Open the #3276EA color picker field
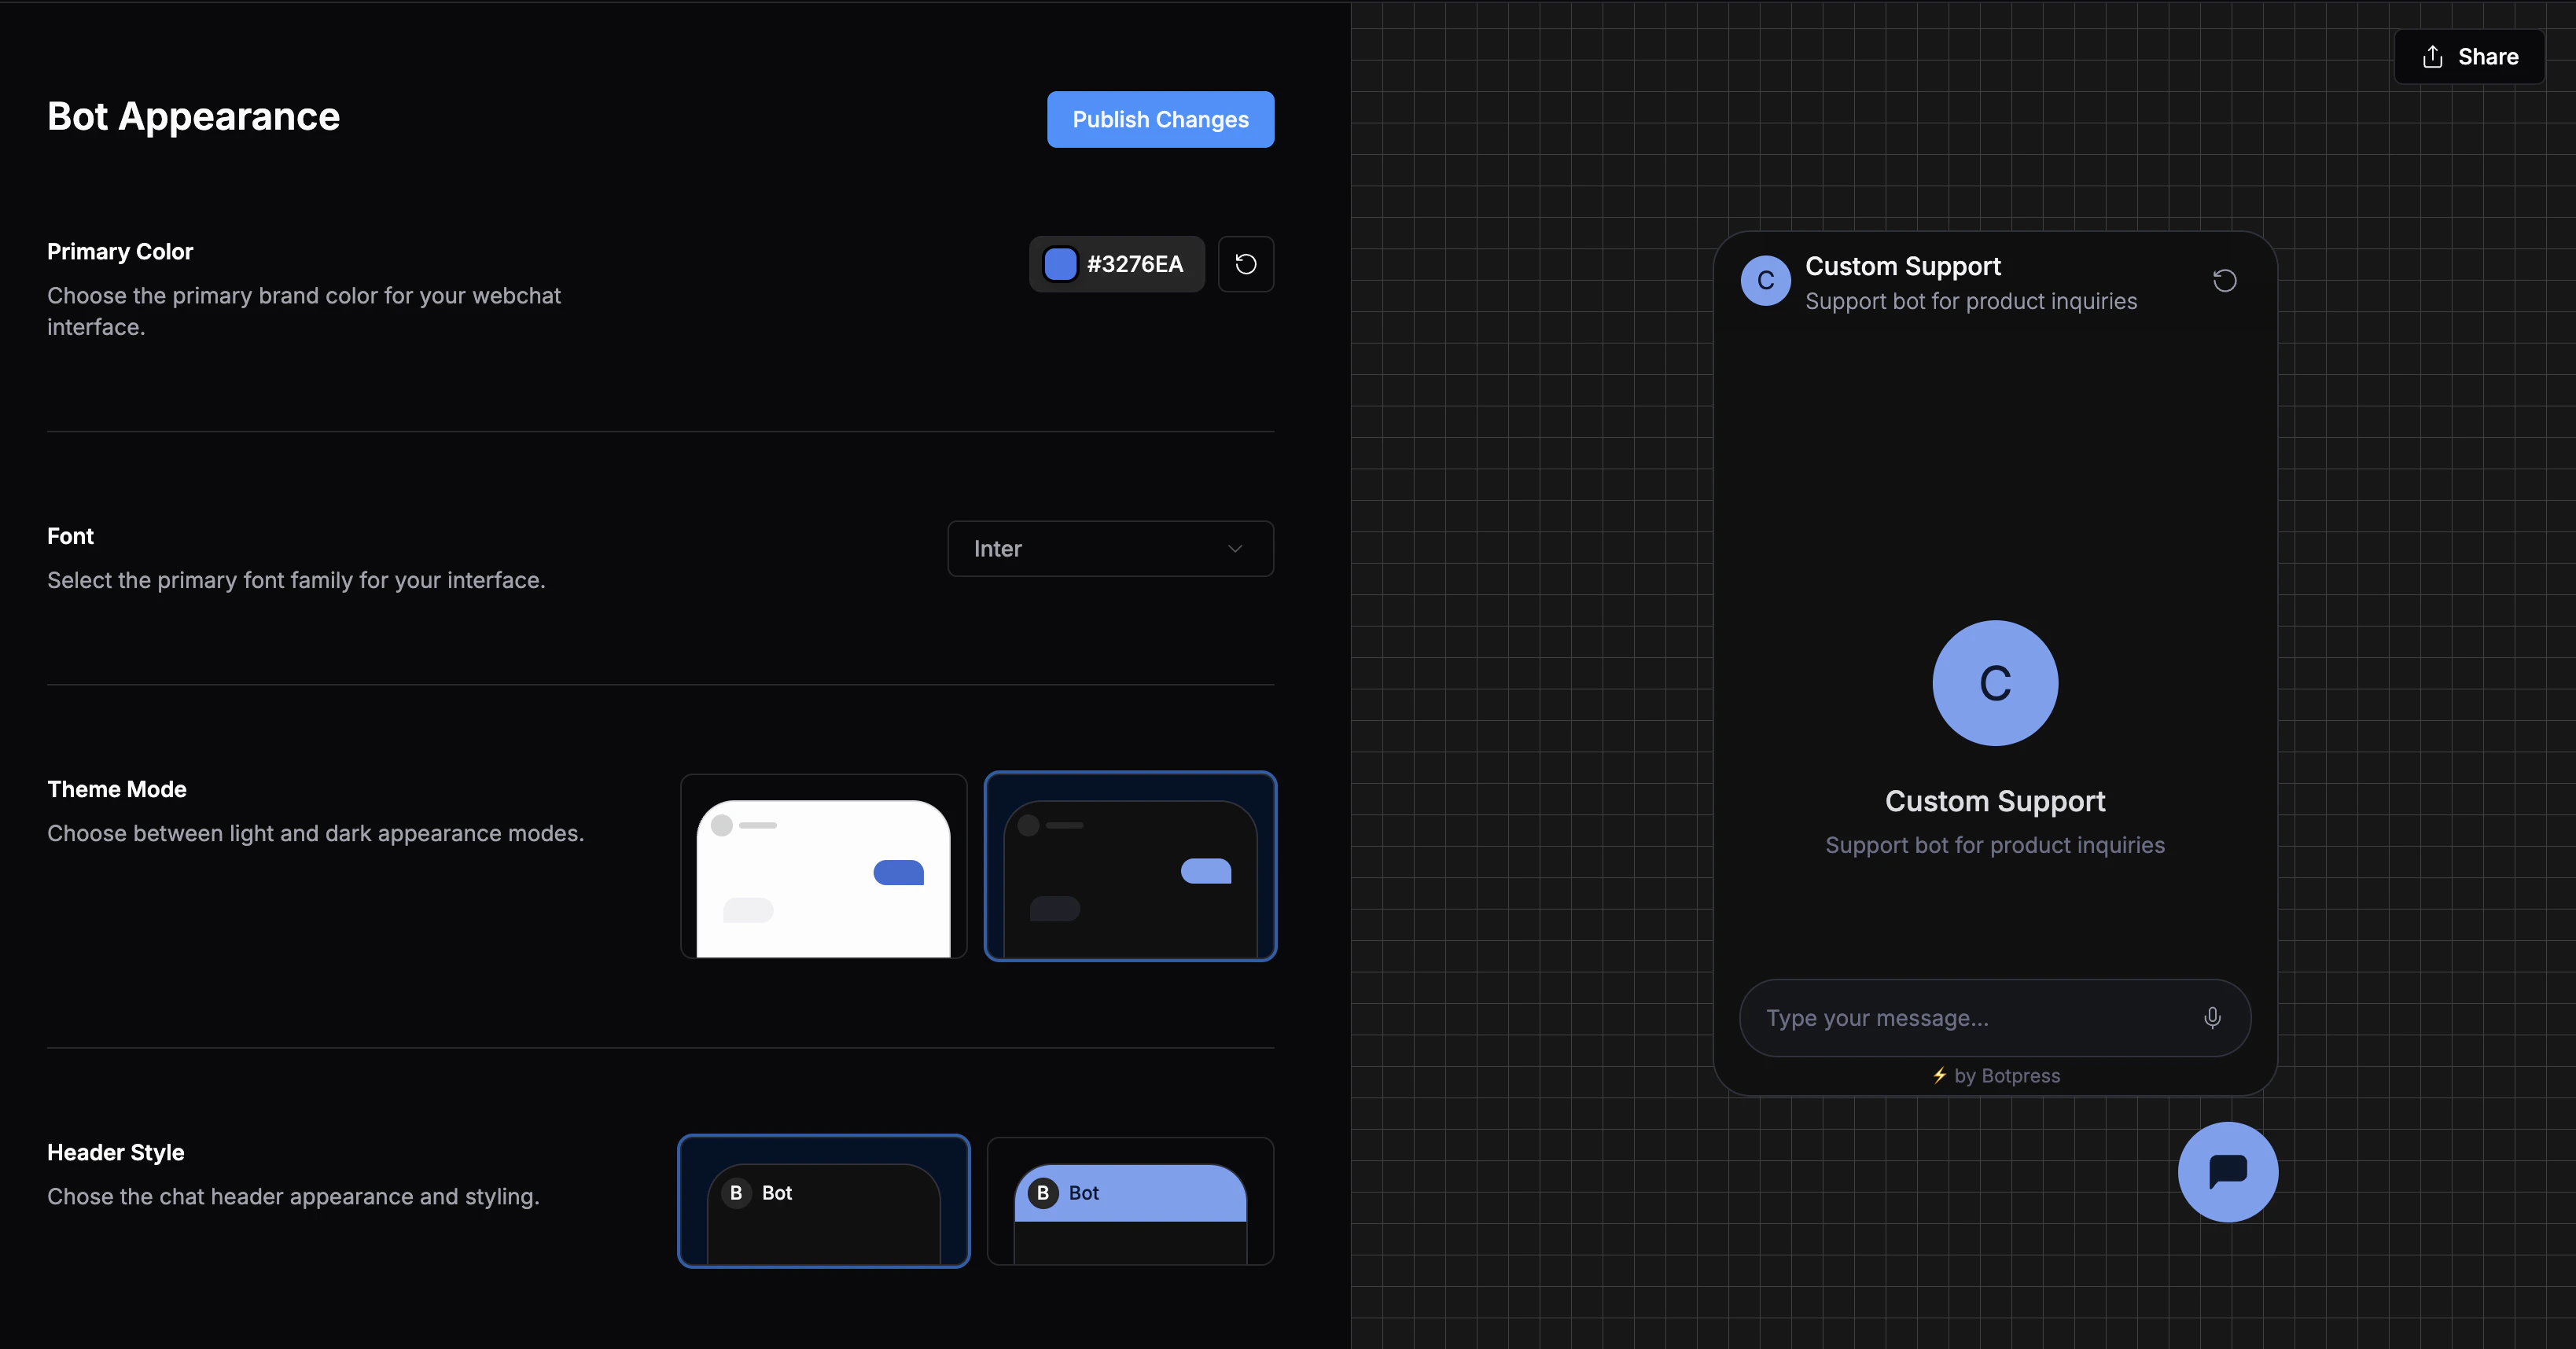The image size is (2576, 1349). click(1134, 264)
